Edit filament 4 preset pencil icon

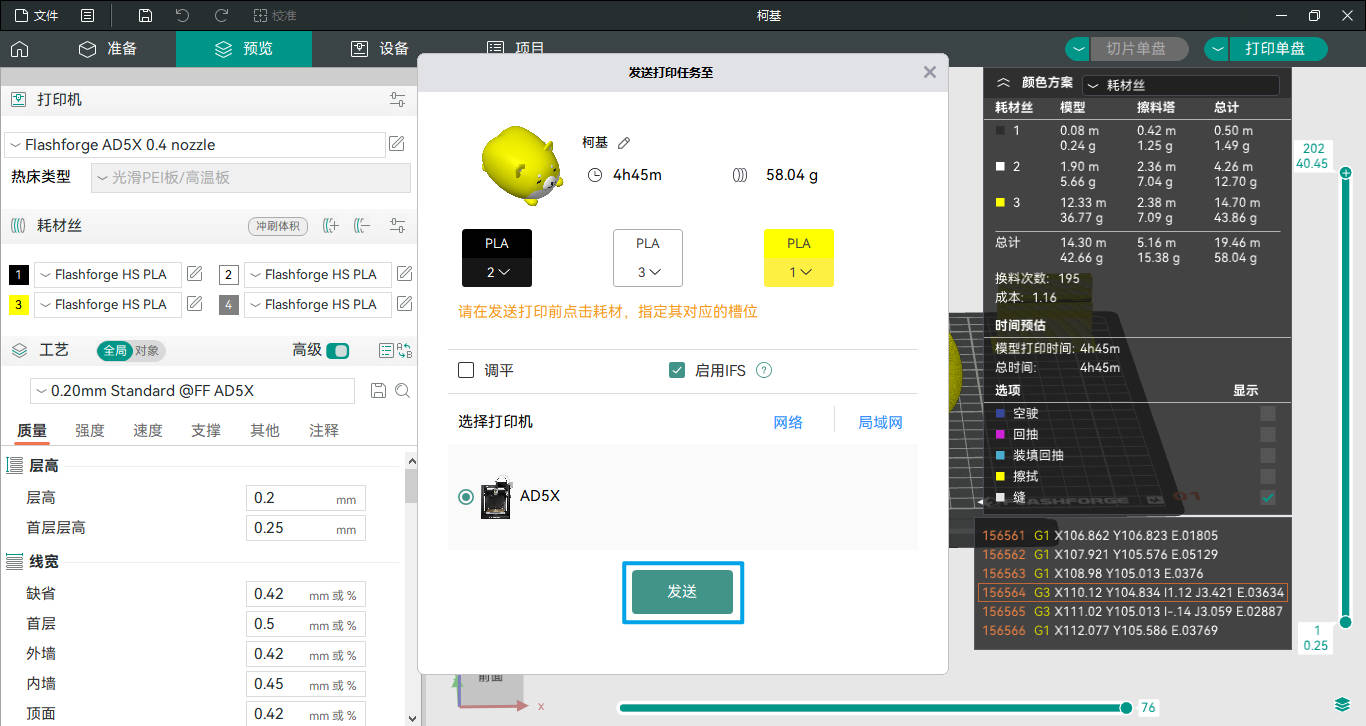405,304
